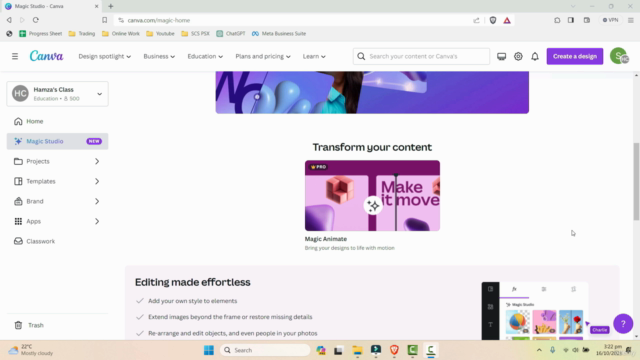Screen dimensions: 640x360
Task: Open the browser main menu icon
Action: (631, 20)
